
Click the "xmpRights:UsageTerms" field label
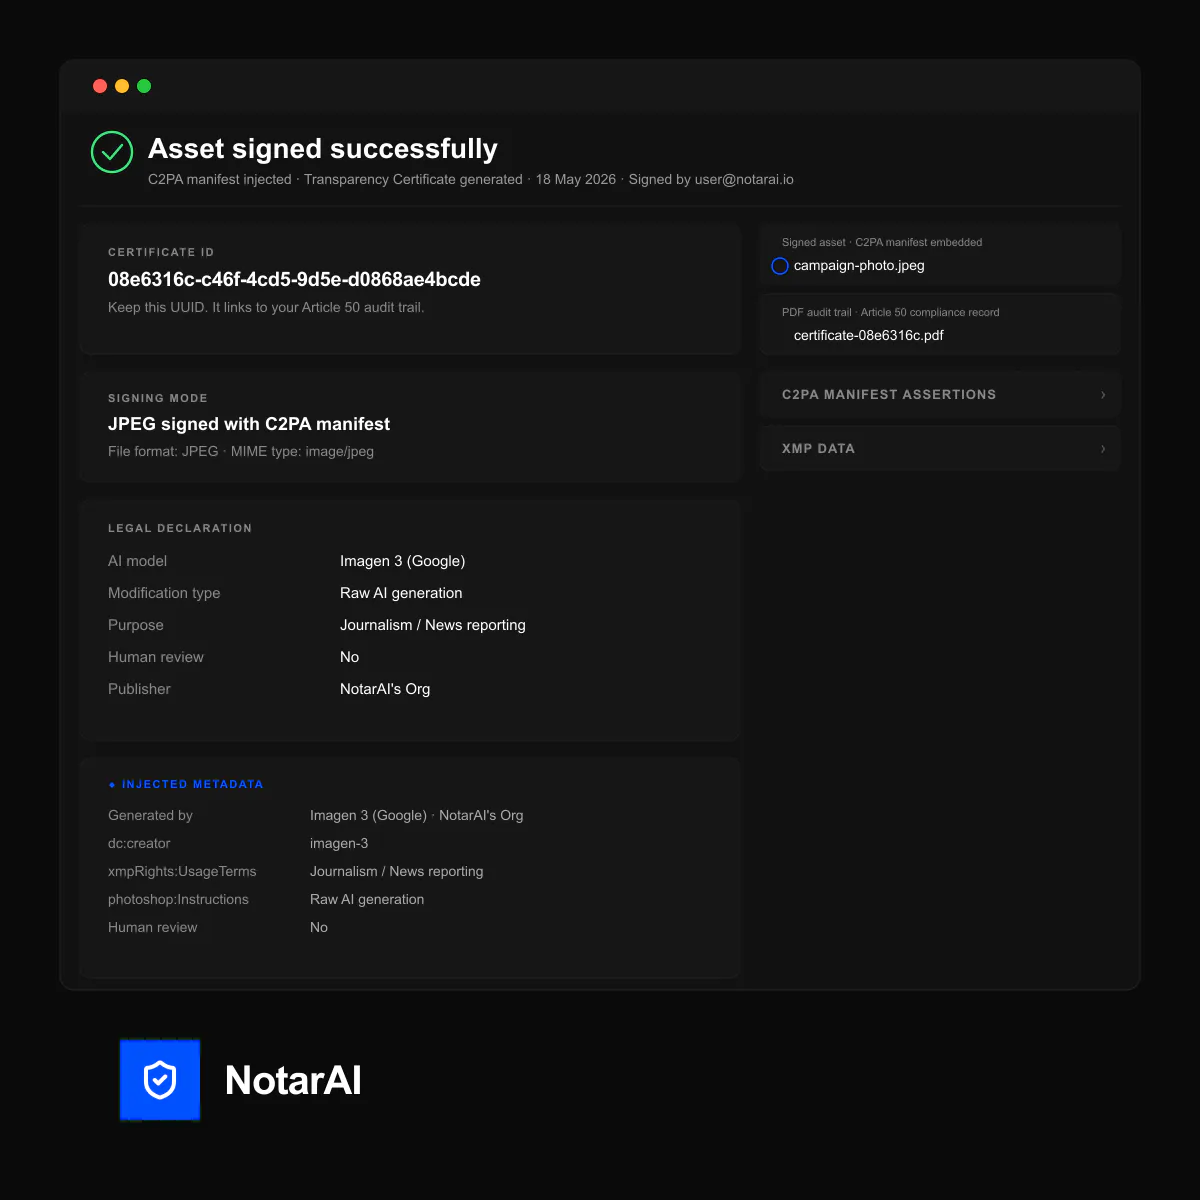click(182, 871)
